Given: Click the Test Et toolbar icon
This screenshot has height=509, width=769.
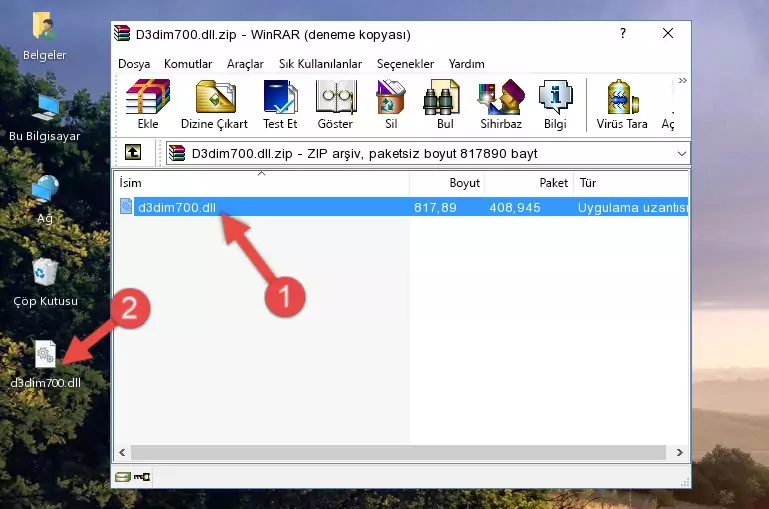Looking at the screenshot, I should 280,103.
